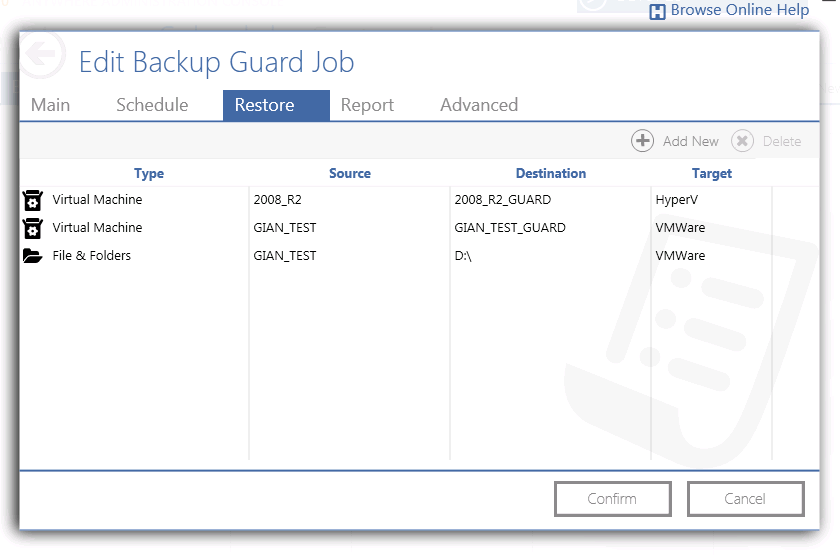This screenshot has width=840, height=555.
Task: Click the virtual machine icon in the GIAN_TEST_GUARD row
Action: 33,228
